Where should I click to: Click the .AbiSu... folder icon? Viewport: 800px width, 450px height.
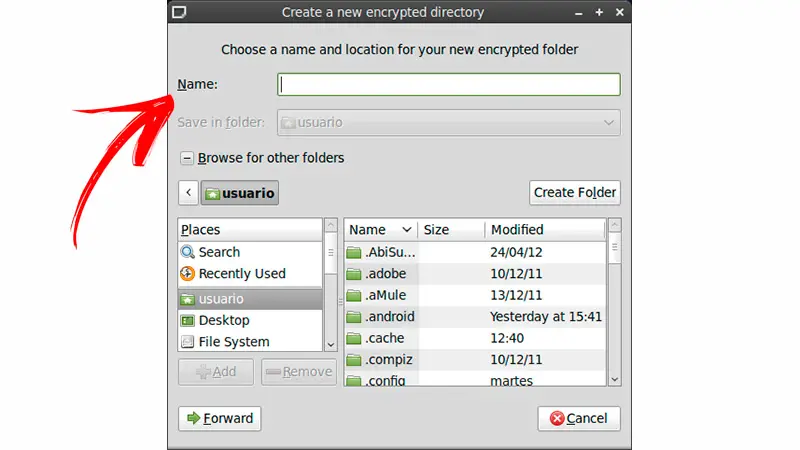(354, 253)
